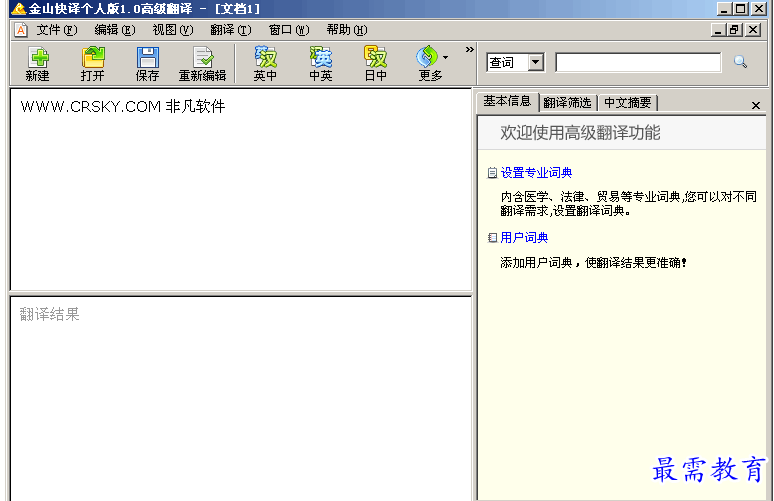
Task: Open the 翻译(T) menu
Action: (x=231, y=30)
